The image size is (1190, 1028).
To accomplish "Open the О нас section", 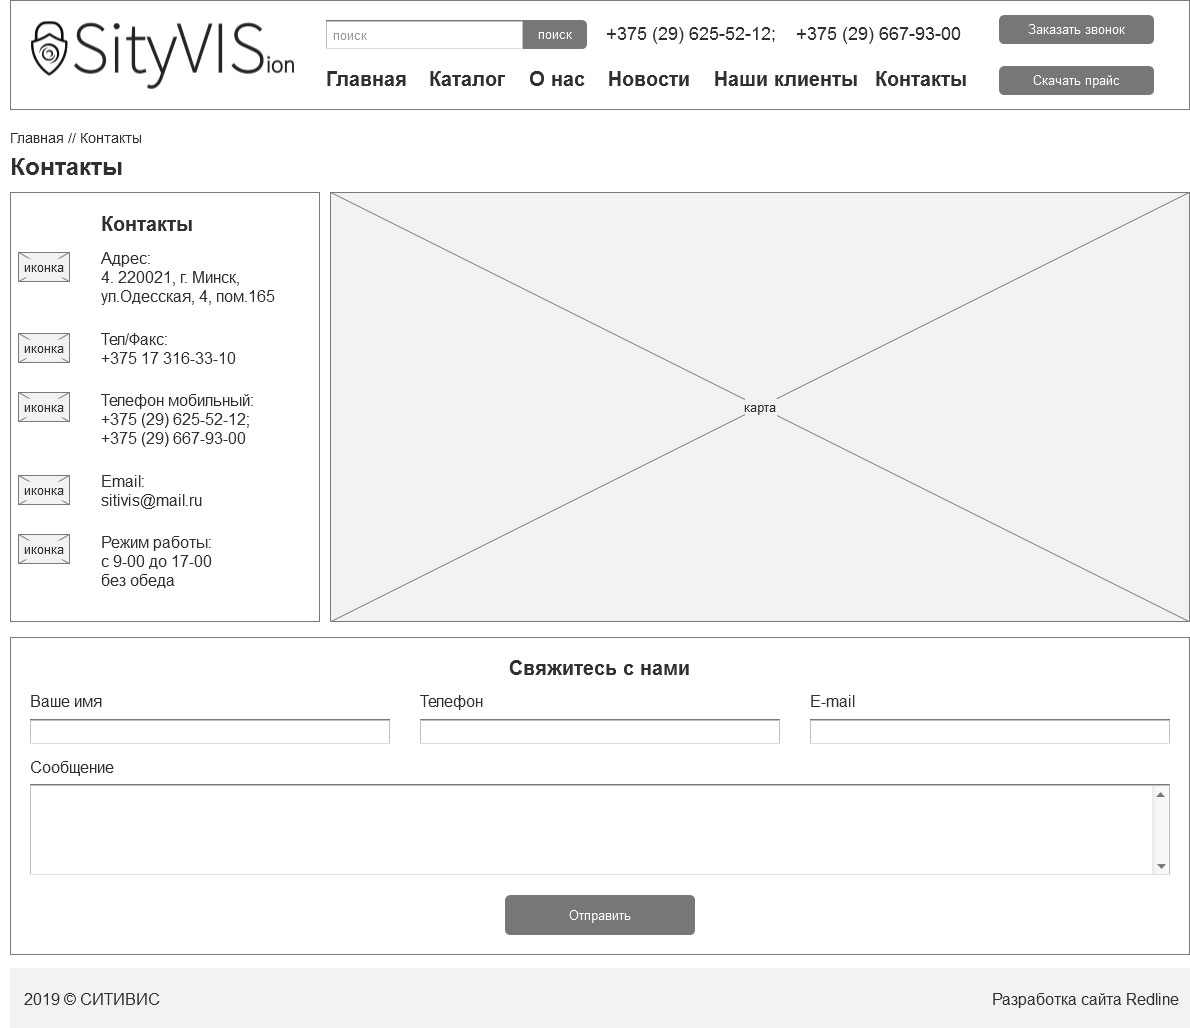I will 556,79.
